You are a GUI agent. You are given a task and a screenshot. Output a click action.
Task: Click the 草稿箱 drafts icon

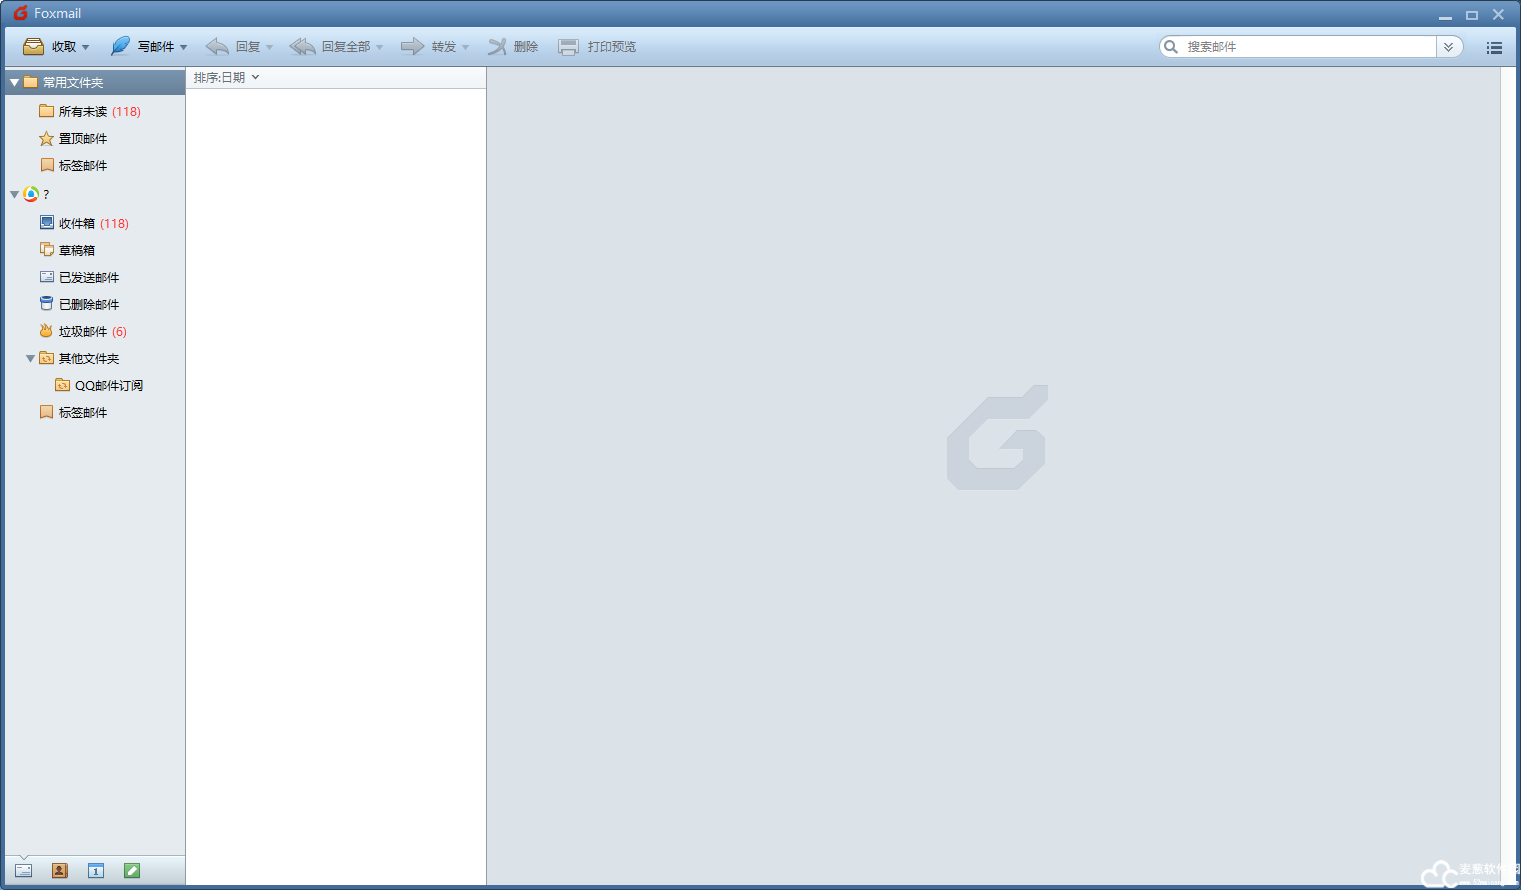click(47, 249)
